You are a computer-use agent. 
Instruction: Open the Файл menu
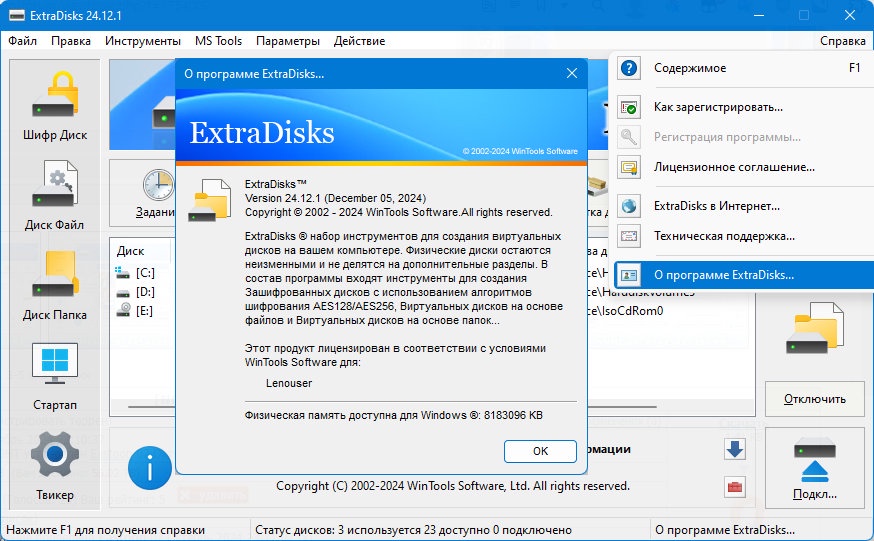(x=22, y=41)
